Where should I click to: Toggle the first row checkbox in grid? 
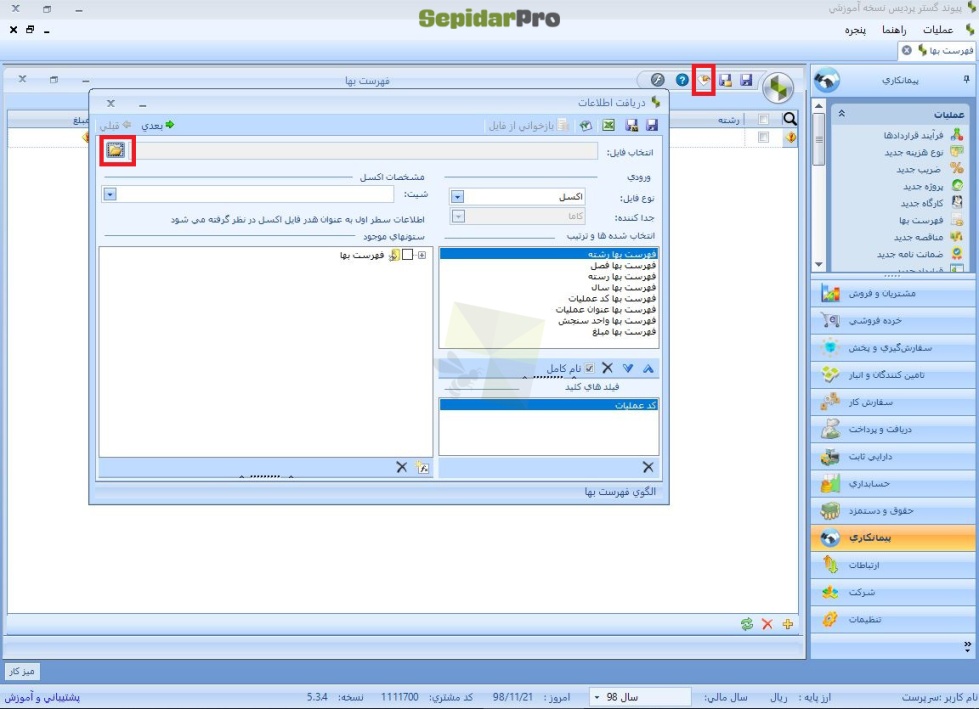[x=763, y=137]
